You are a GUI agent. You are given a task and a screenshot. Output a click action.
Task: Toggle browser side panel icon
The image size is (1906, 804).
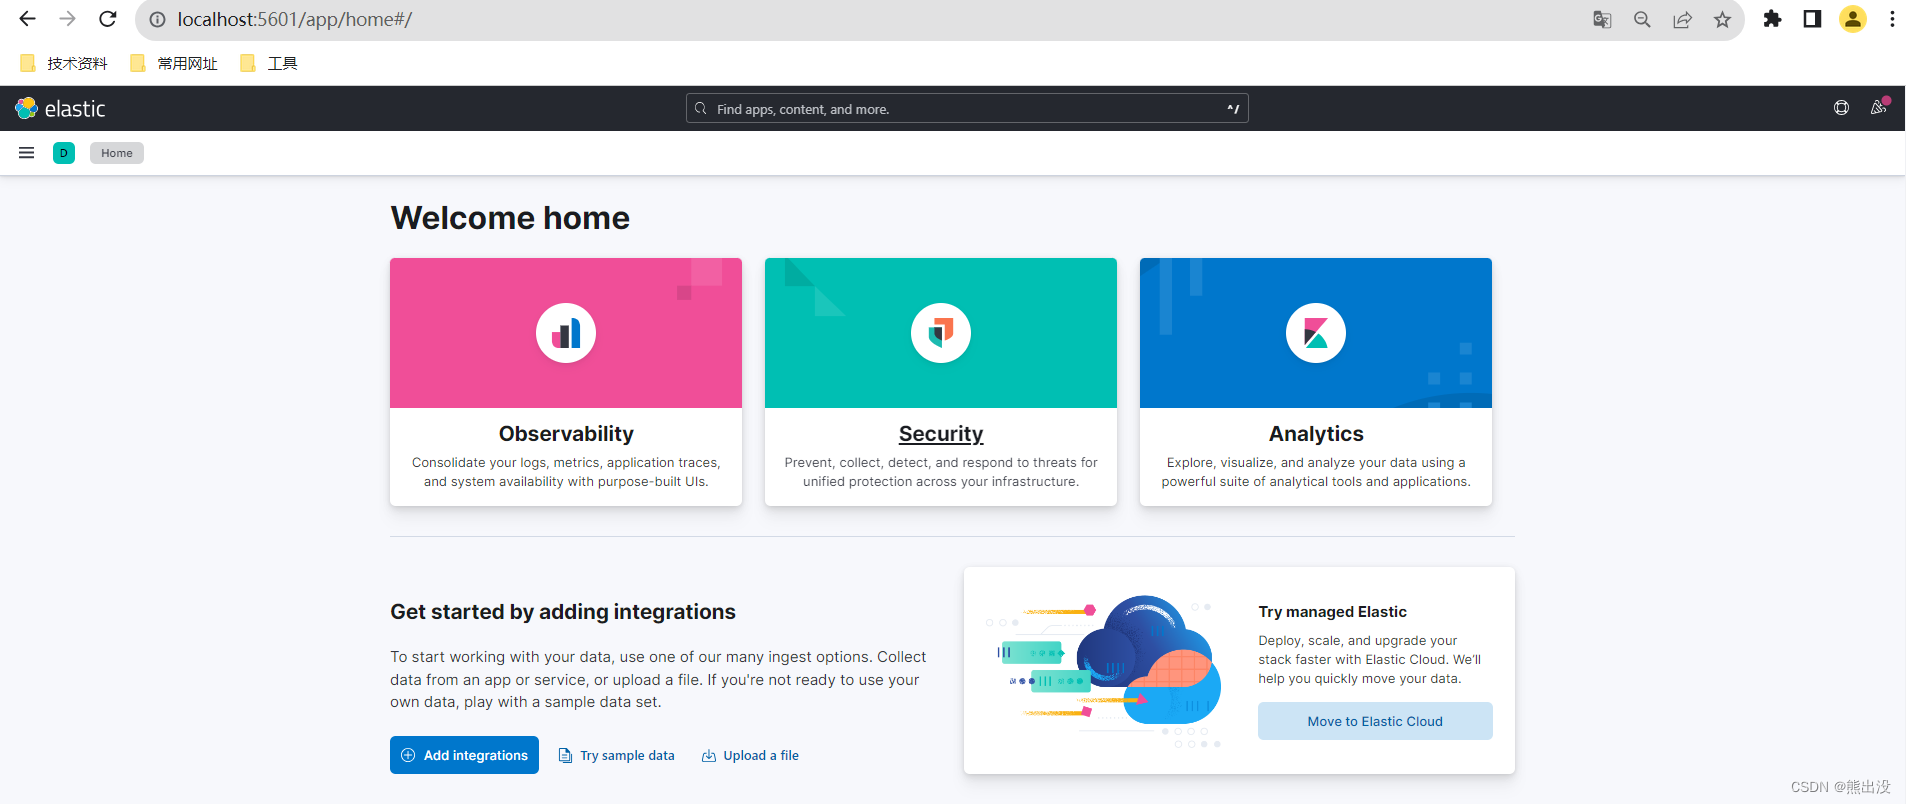tap(1812, 19)
